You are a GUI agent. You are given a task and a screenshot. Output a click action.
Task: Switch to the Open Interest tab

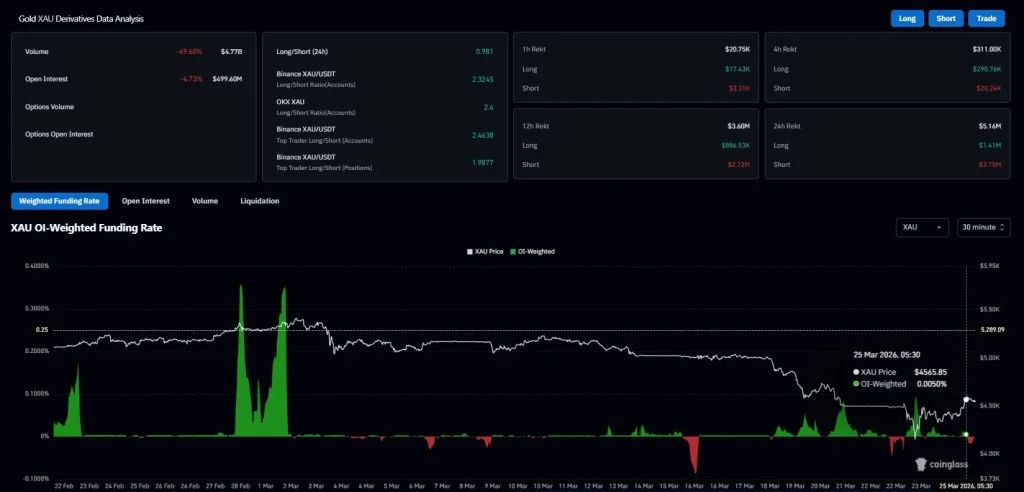coord(146,201)
